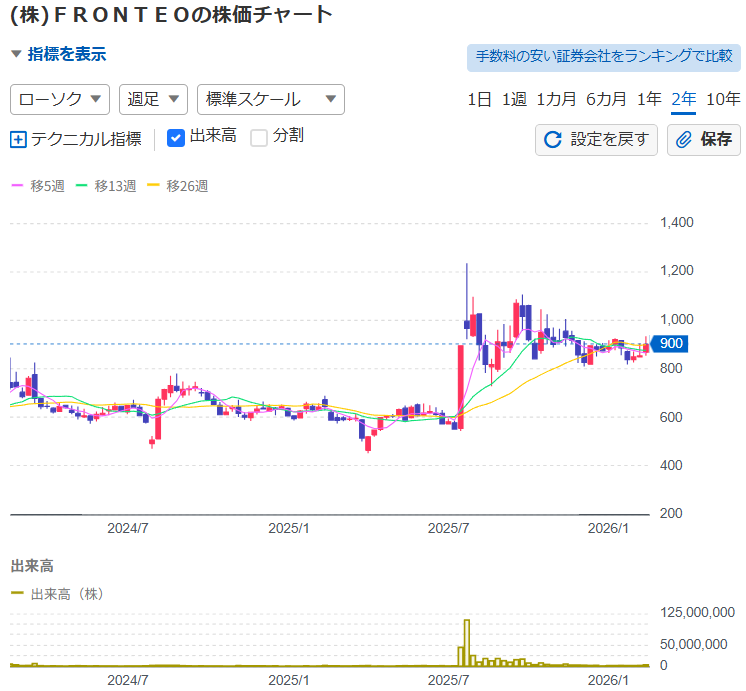Switch to the 1週 time range
Viewport: 746px width, 691px height.
[514, 99]
